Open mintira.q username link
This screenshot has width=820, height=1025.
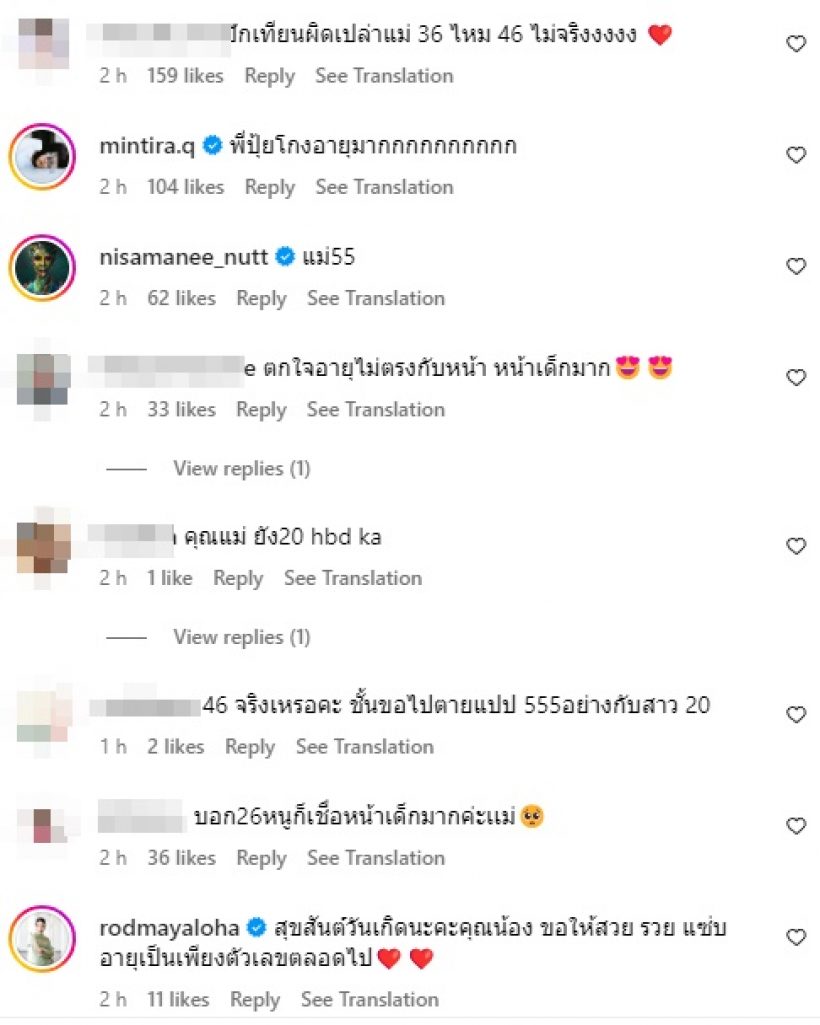coord(147,146)
